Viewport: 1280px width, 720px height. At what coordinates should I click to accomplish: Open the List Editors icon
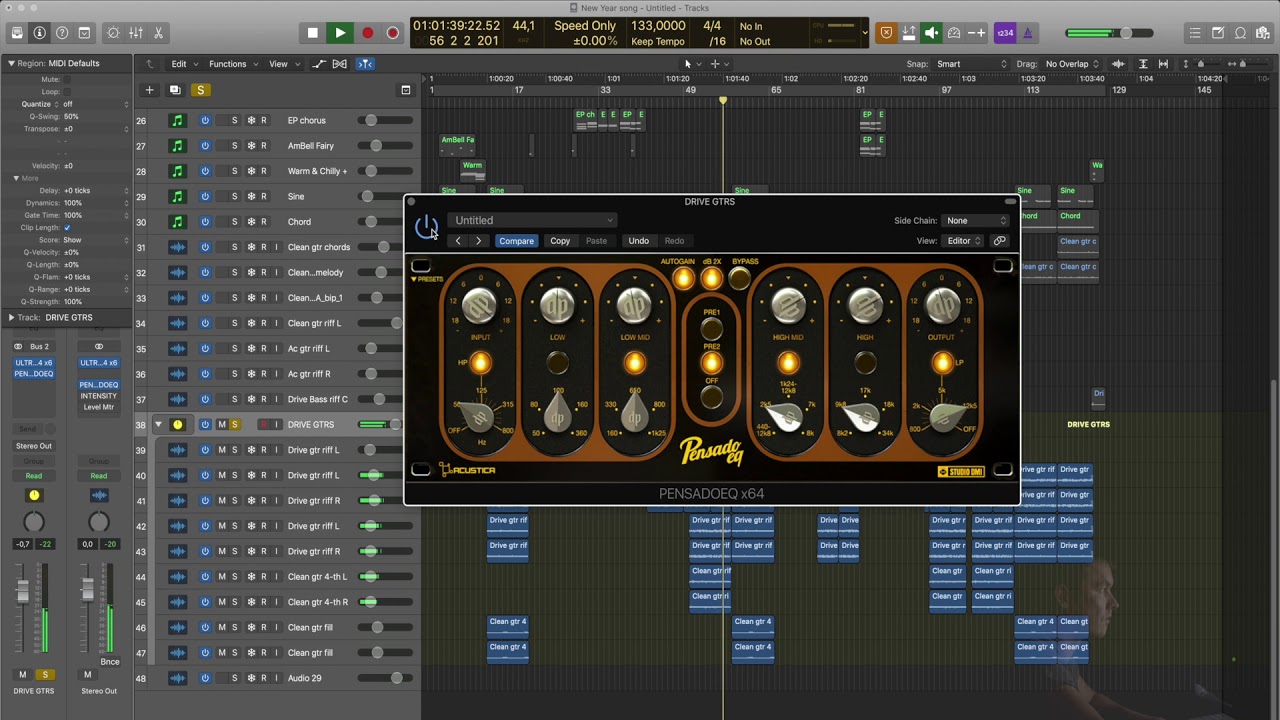click(1195, 33)
